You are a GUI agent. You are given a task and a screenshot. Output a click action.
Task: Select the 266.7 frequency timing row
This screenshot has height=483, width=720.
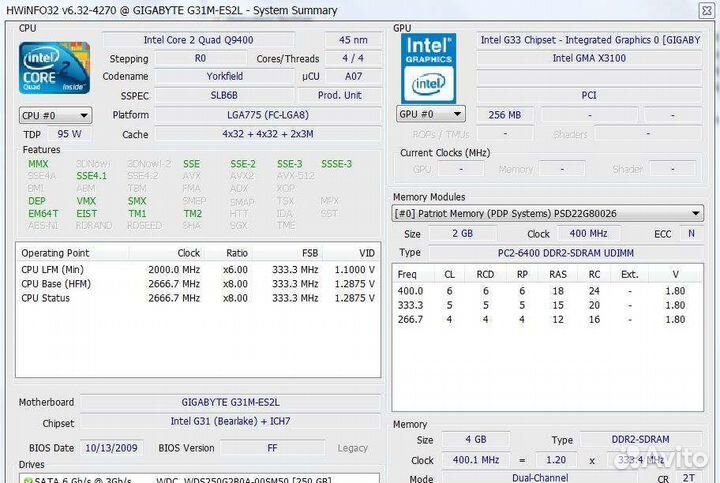(547, 319)
